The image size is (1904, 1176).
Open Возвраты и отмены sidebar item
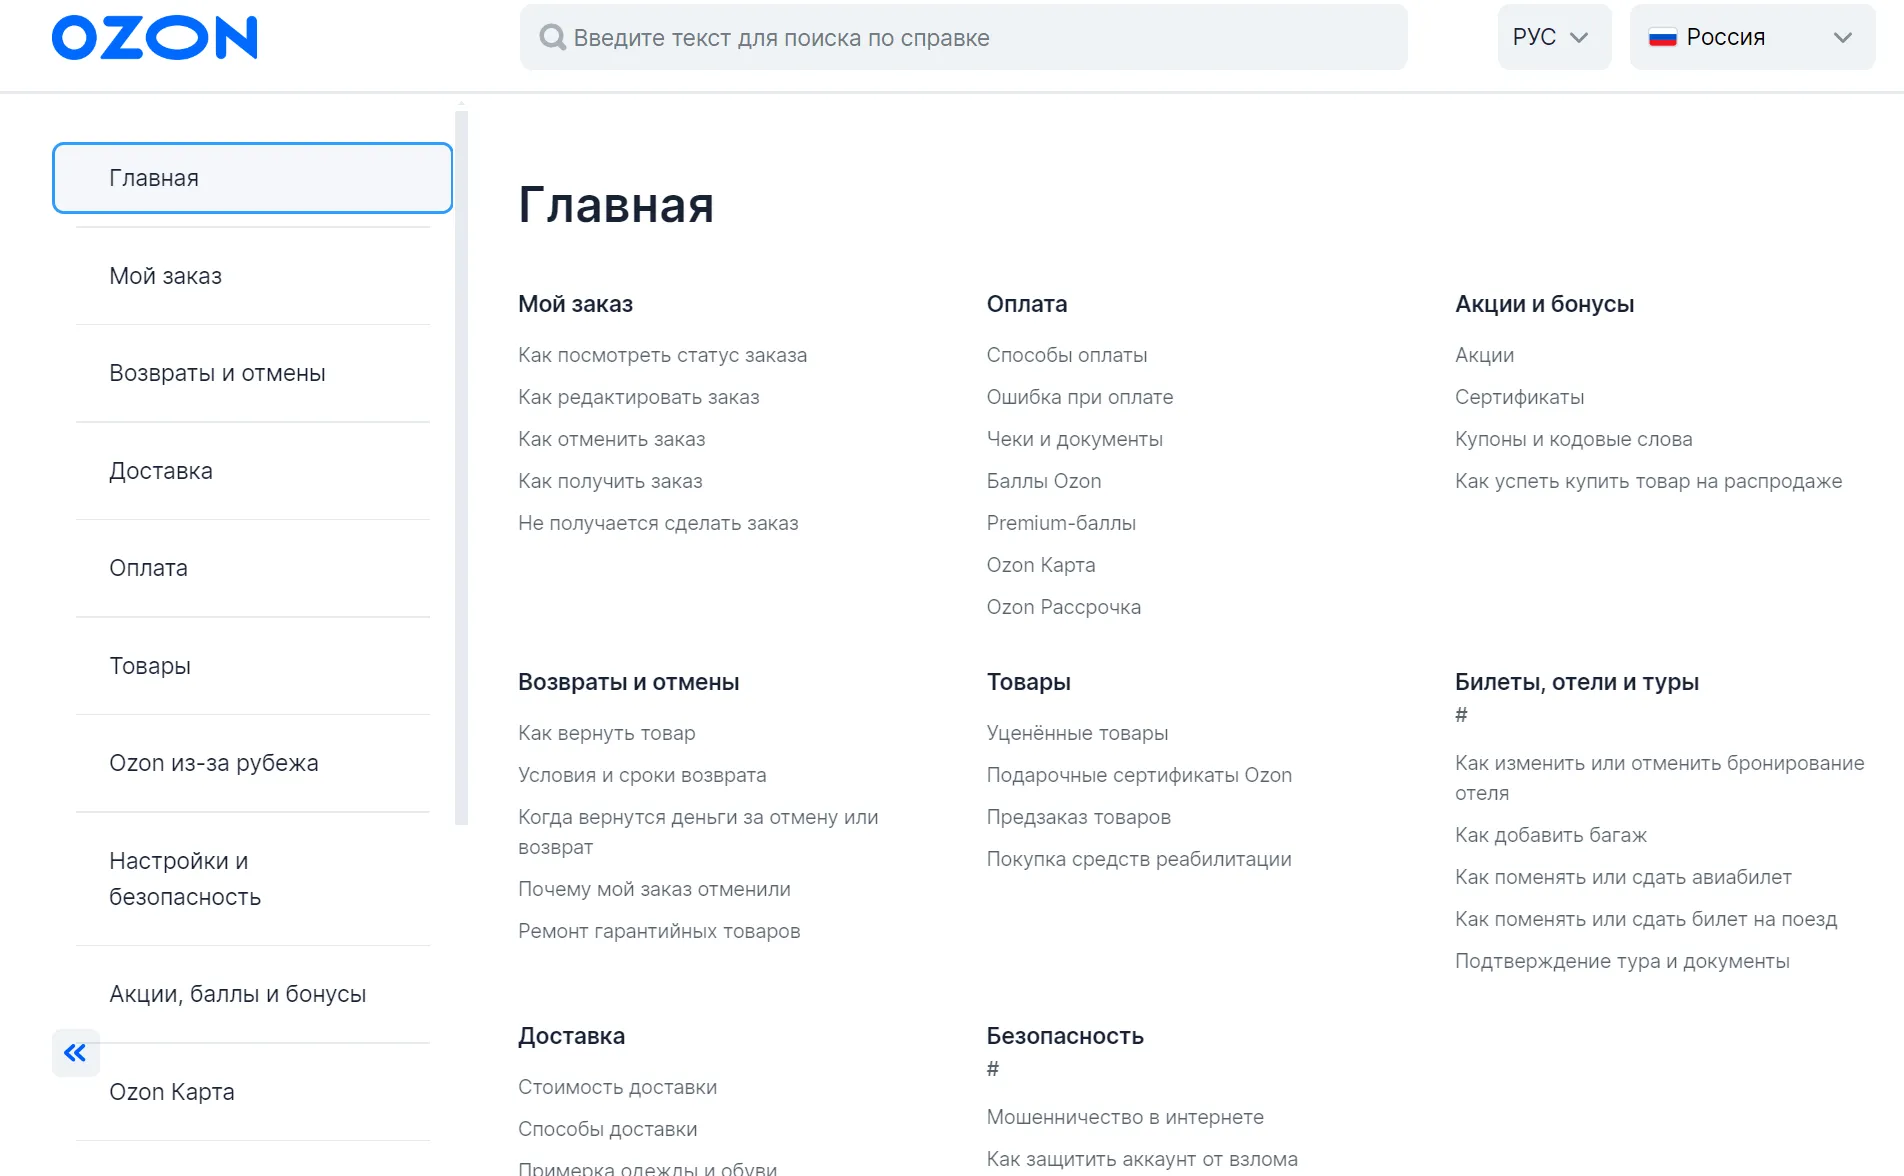point(217,373)
